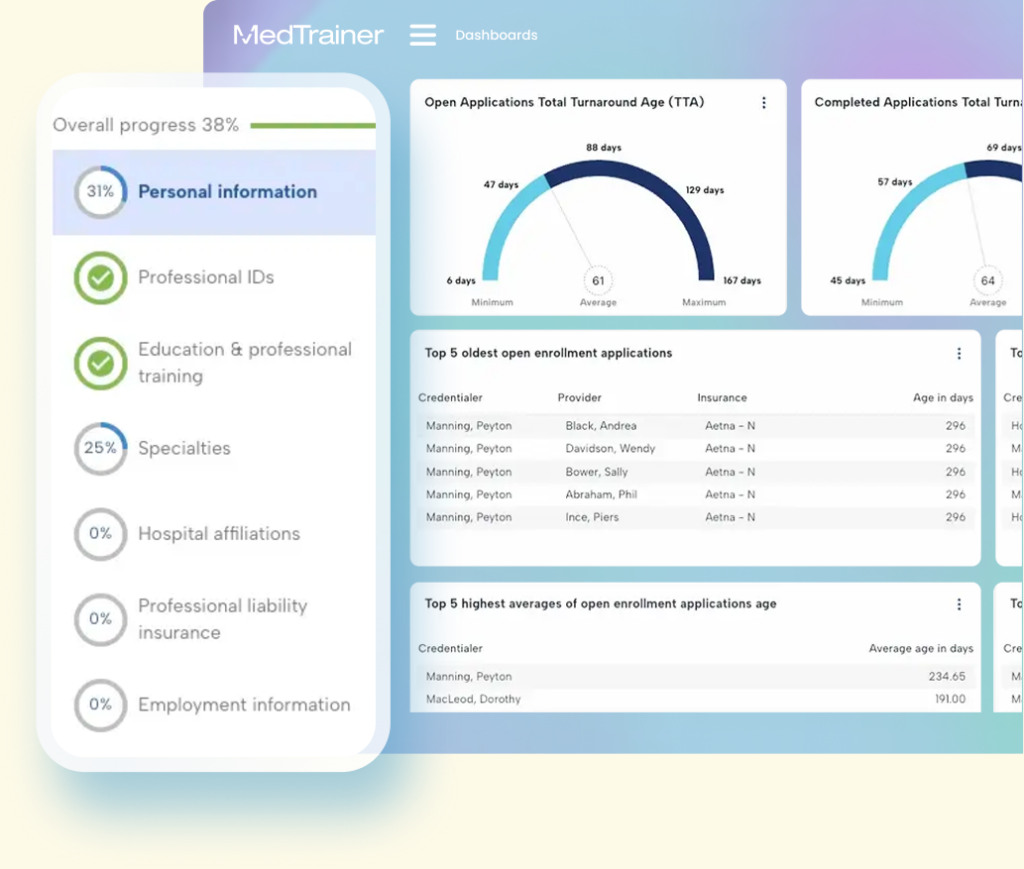Click the green overall progress bar
Viewport: 1024px width, 869px height.
point(313,125)
